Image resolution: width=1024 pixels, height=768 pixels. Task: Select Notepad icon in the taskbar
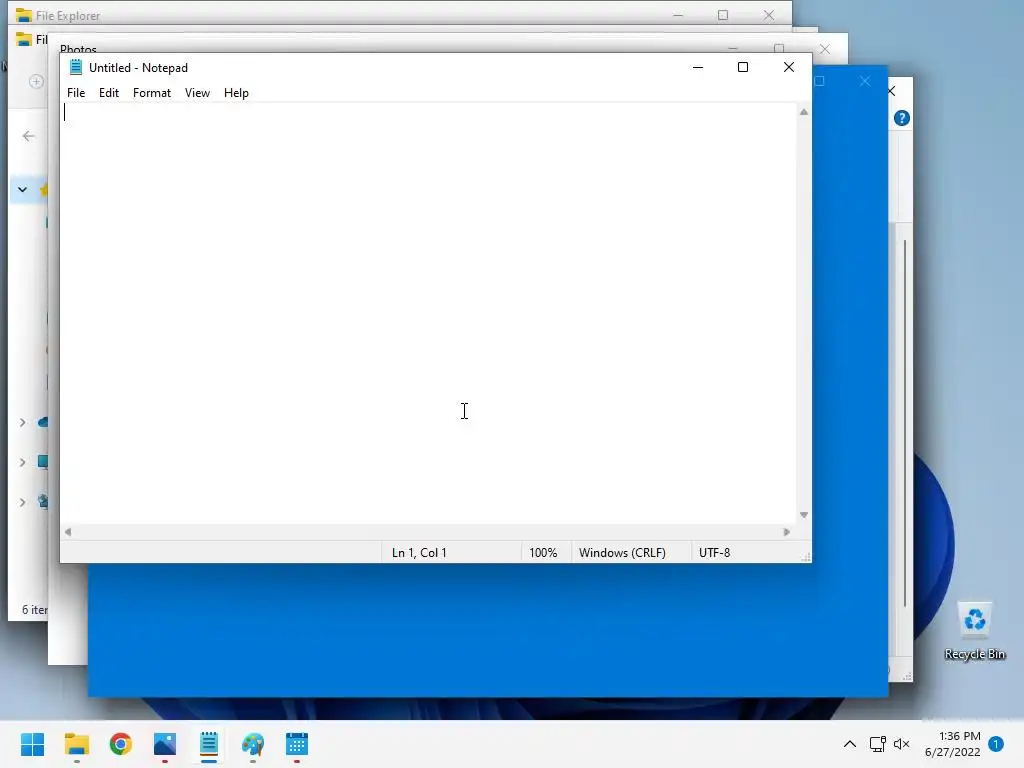click(x=209, y=744)
